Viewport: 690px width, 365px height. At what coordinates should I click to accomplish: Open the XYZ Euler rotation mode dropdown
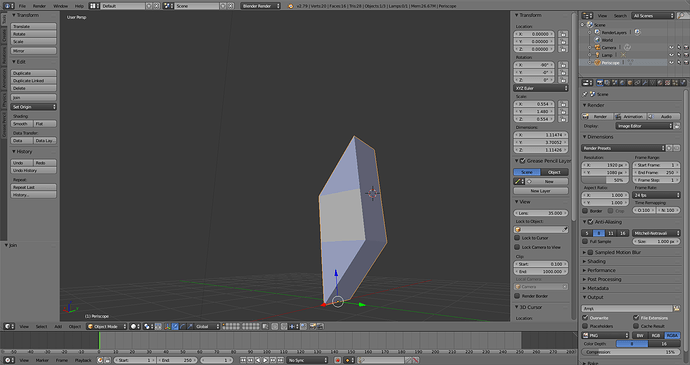(541, 88)
